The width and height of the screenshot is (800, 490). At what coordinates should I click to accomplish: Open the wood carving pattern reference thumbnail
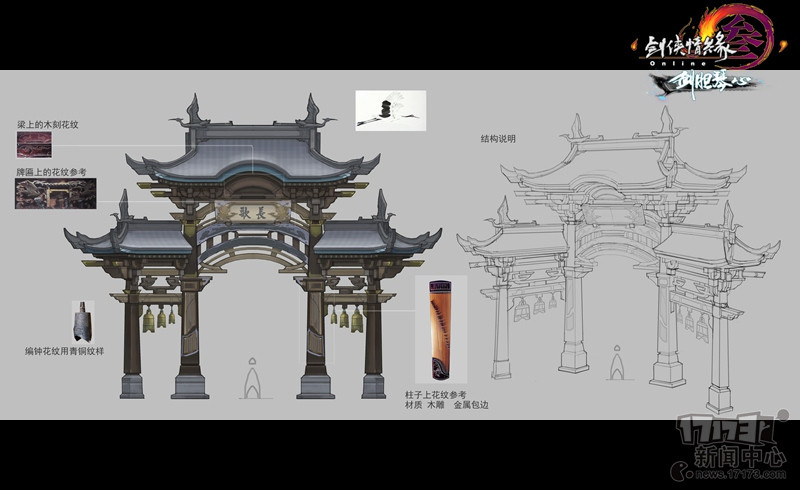(34, 144)
